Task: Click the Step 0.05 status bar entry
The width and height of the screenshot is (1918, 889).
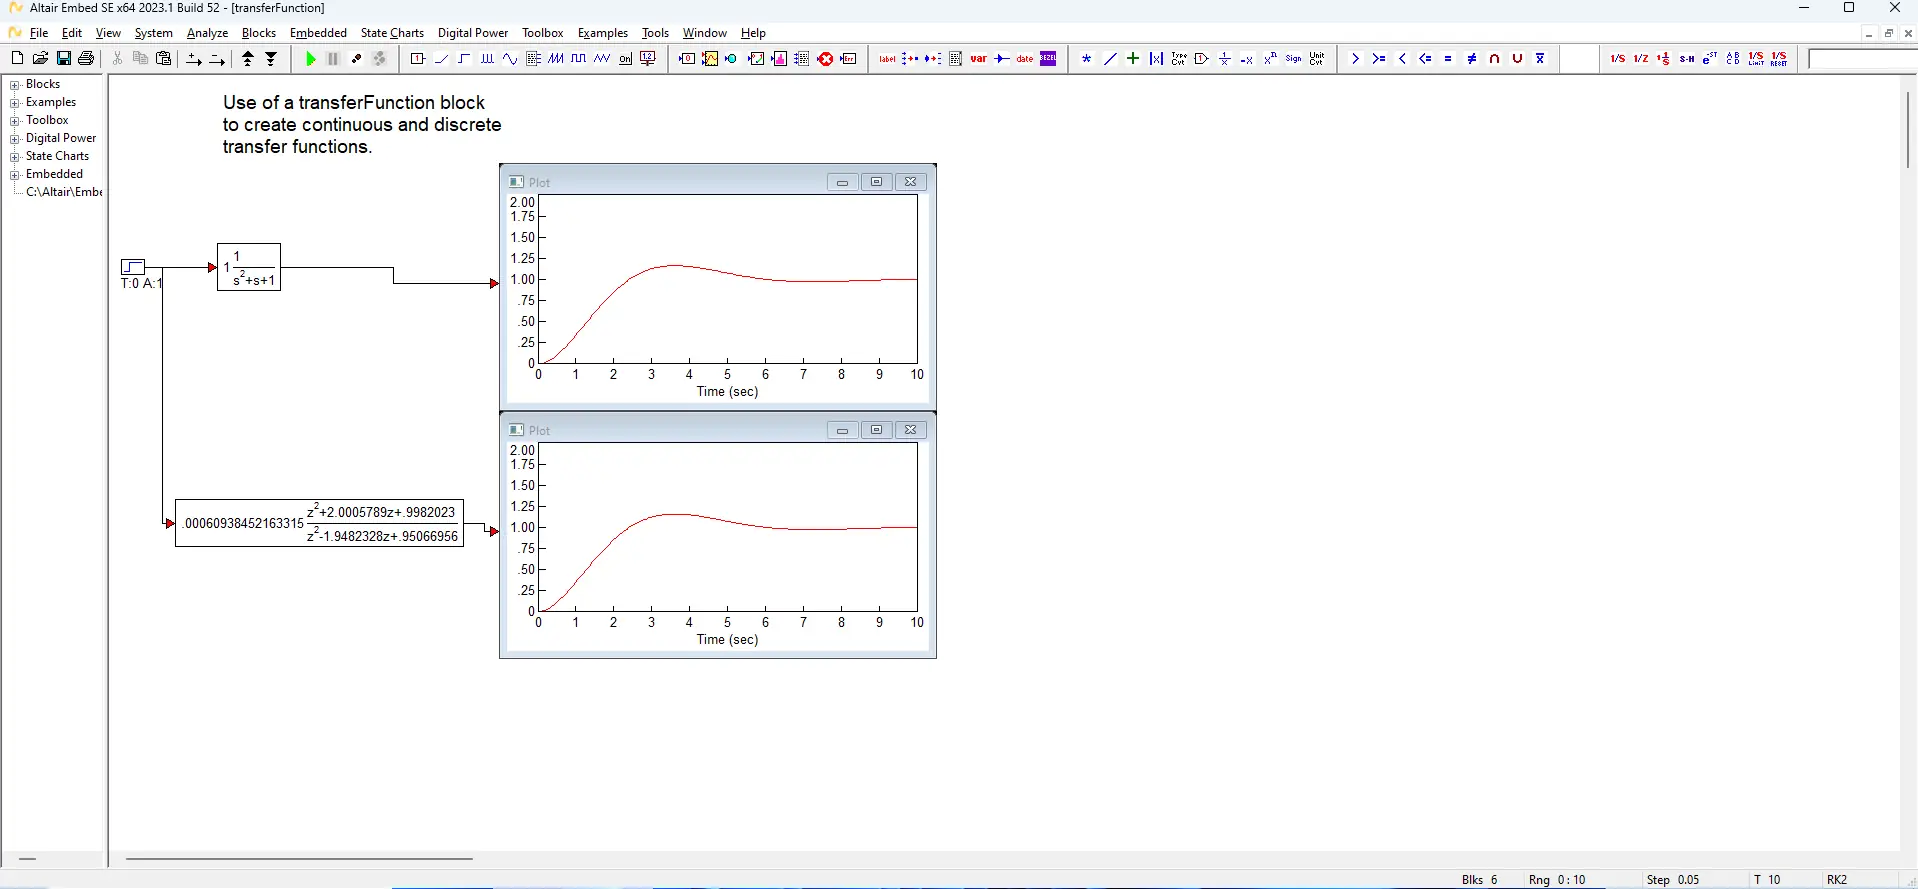Action: click(1673, 880)
